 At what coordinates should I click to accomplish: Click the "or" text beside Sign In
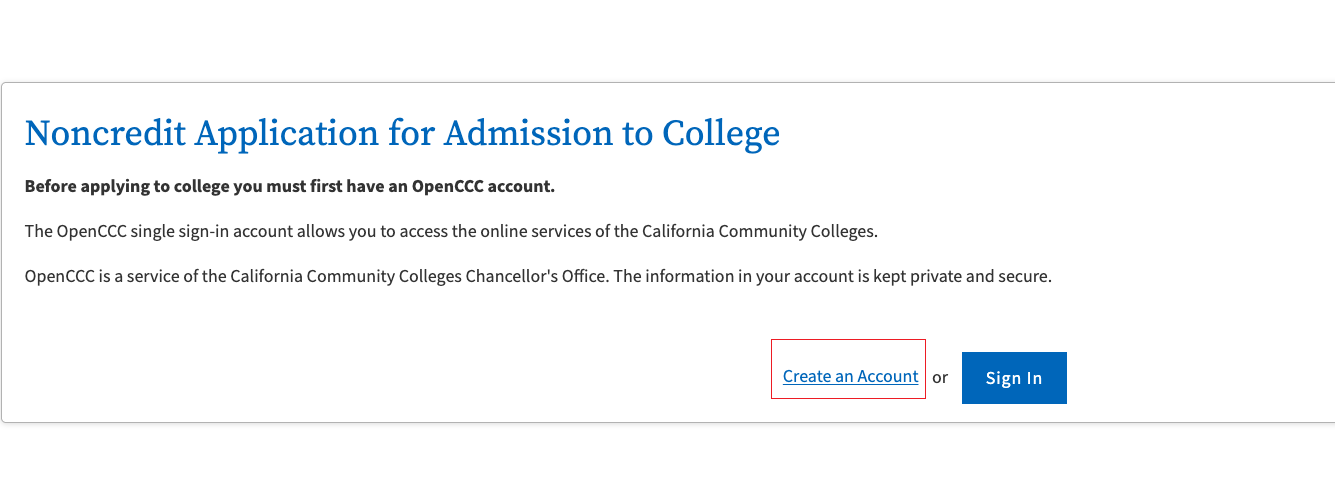[x=940, y=377]
